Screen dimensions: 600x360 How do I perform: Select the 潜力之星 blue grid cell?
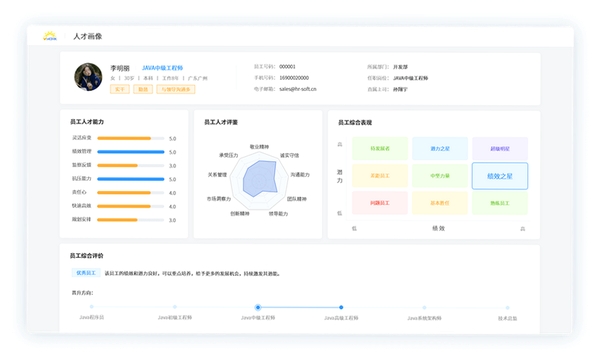point(440,148)
